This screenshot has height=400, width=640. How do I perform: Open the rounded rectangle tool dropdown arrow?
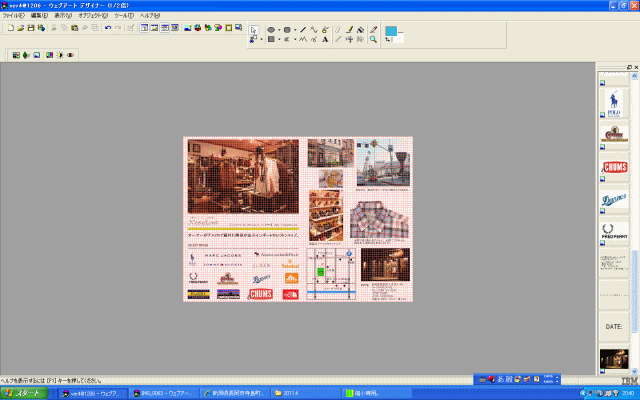click(295, 30)
